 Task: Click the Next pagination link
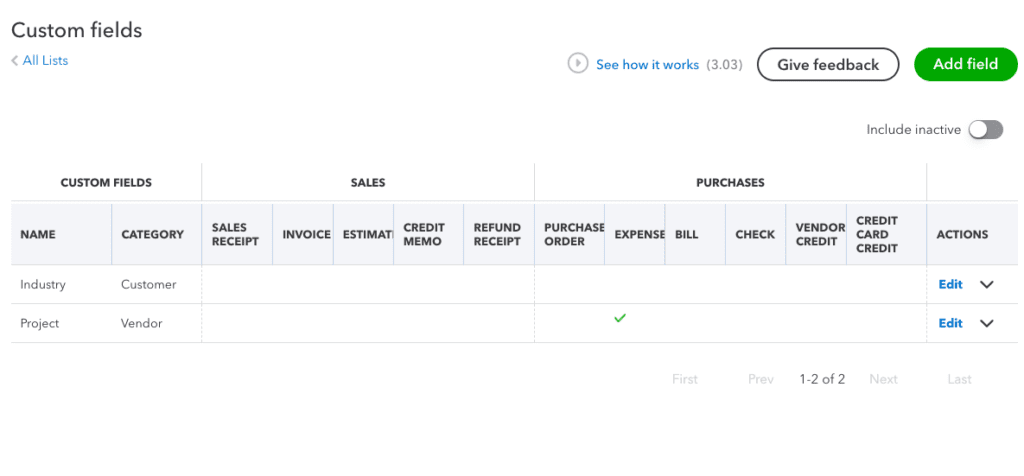pyautogui.click(x=884, y=379)
